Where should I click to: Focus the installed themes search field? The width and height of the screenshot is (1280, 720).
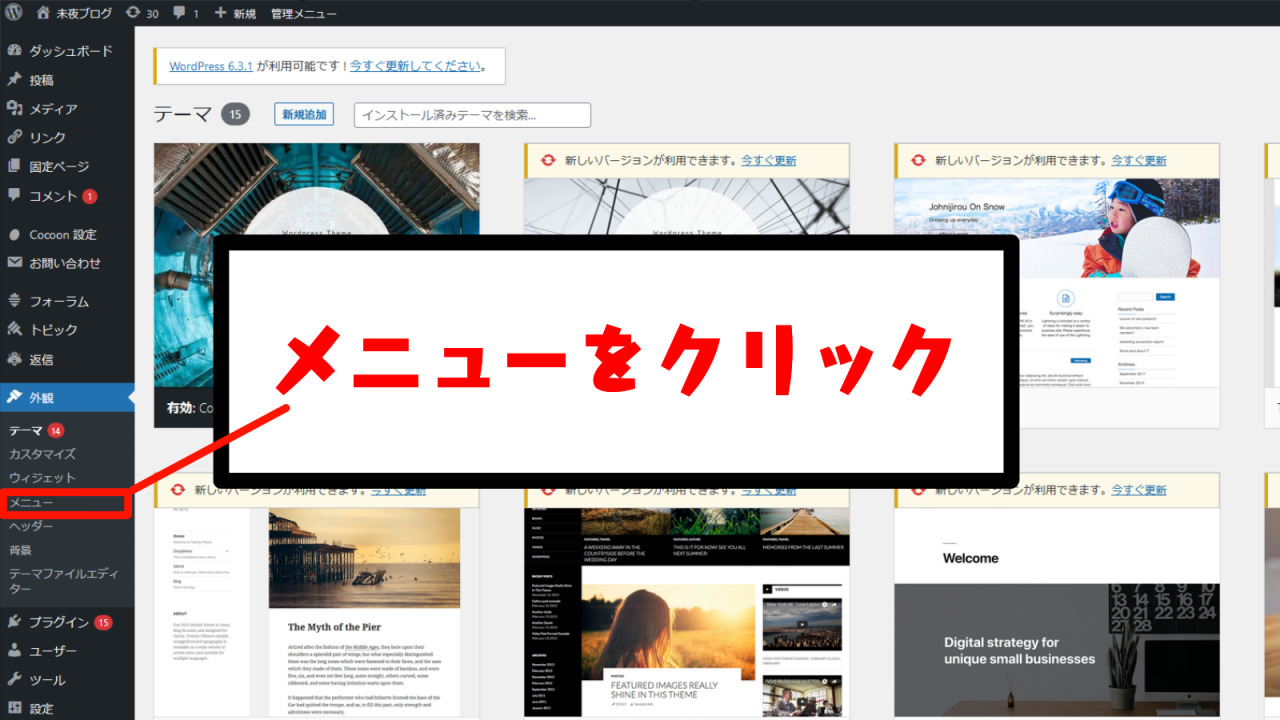click(472, 115)
